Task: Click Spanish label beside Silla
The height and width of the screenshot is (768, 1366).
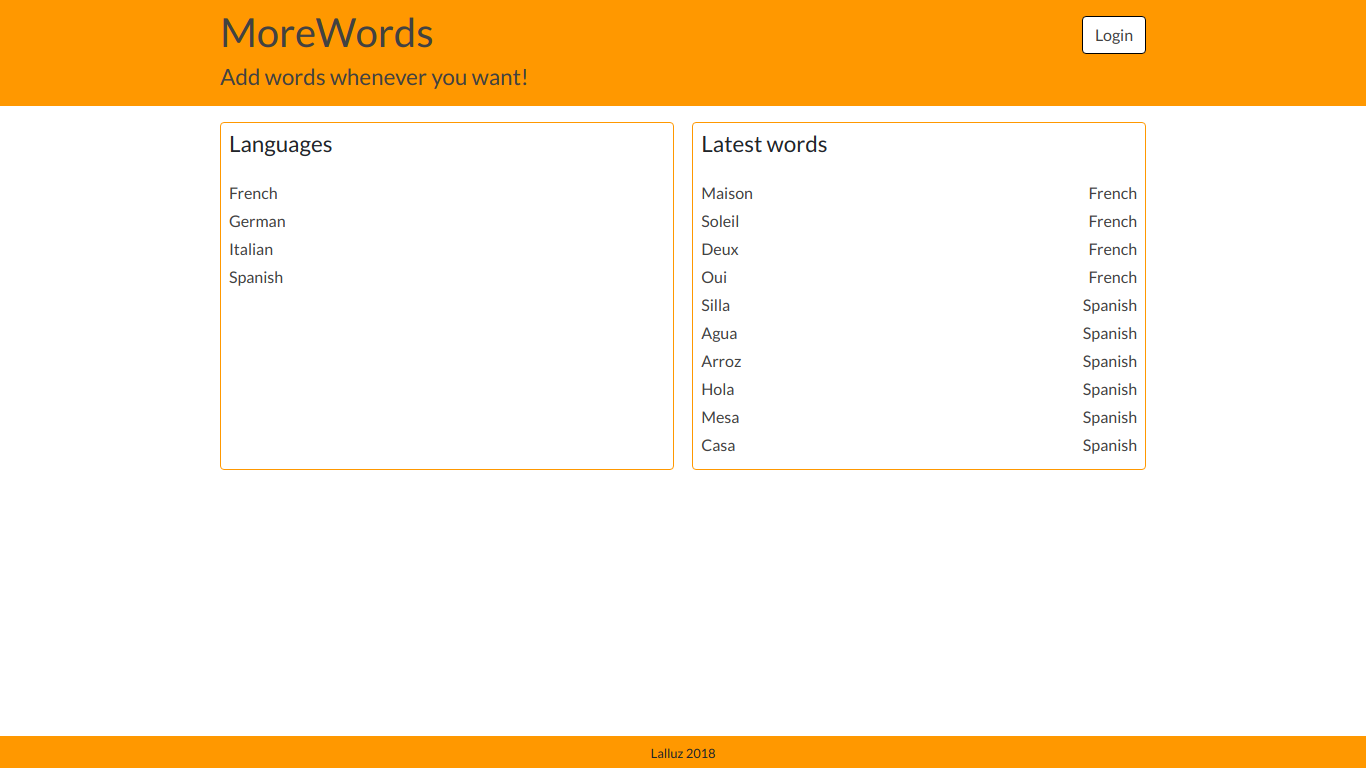Action: click(x=1109, y=305)
